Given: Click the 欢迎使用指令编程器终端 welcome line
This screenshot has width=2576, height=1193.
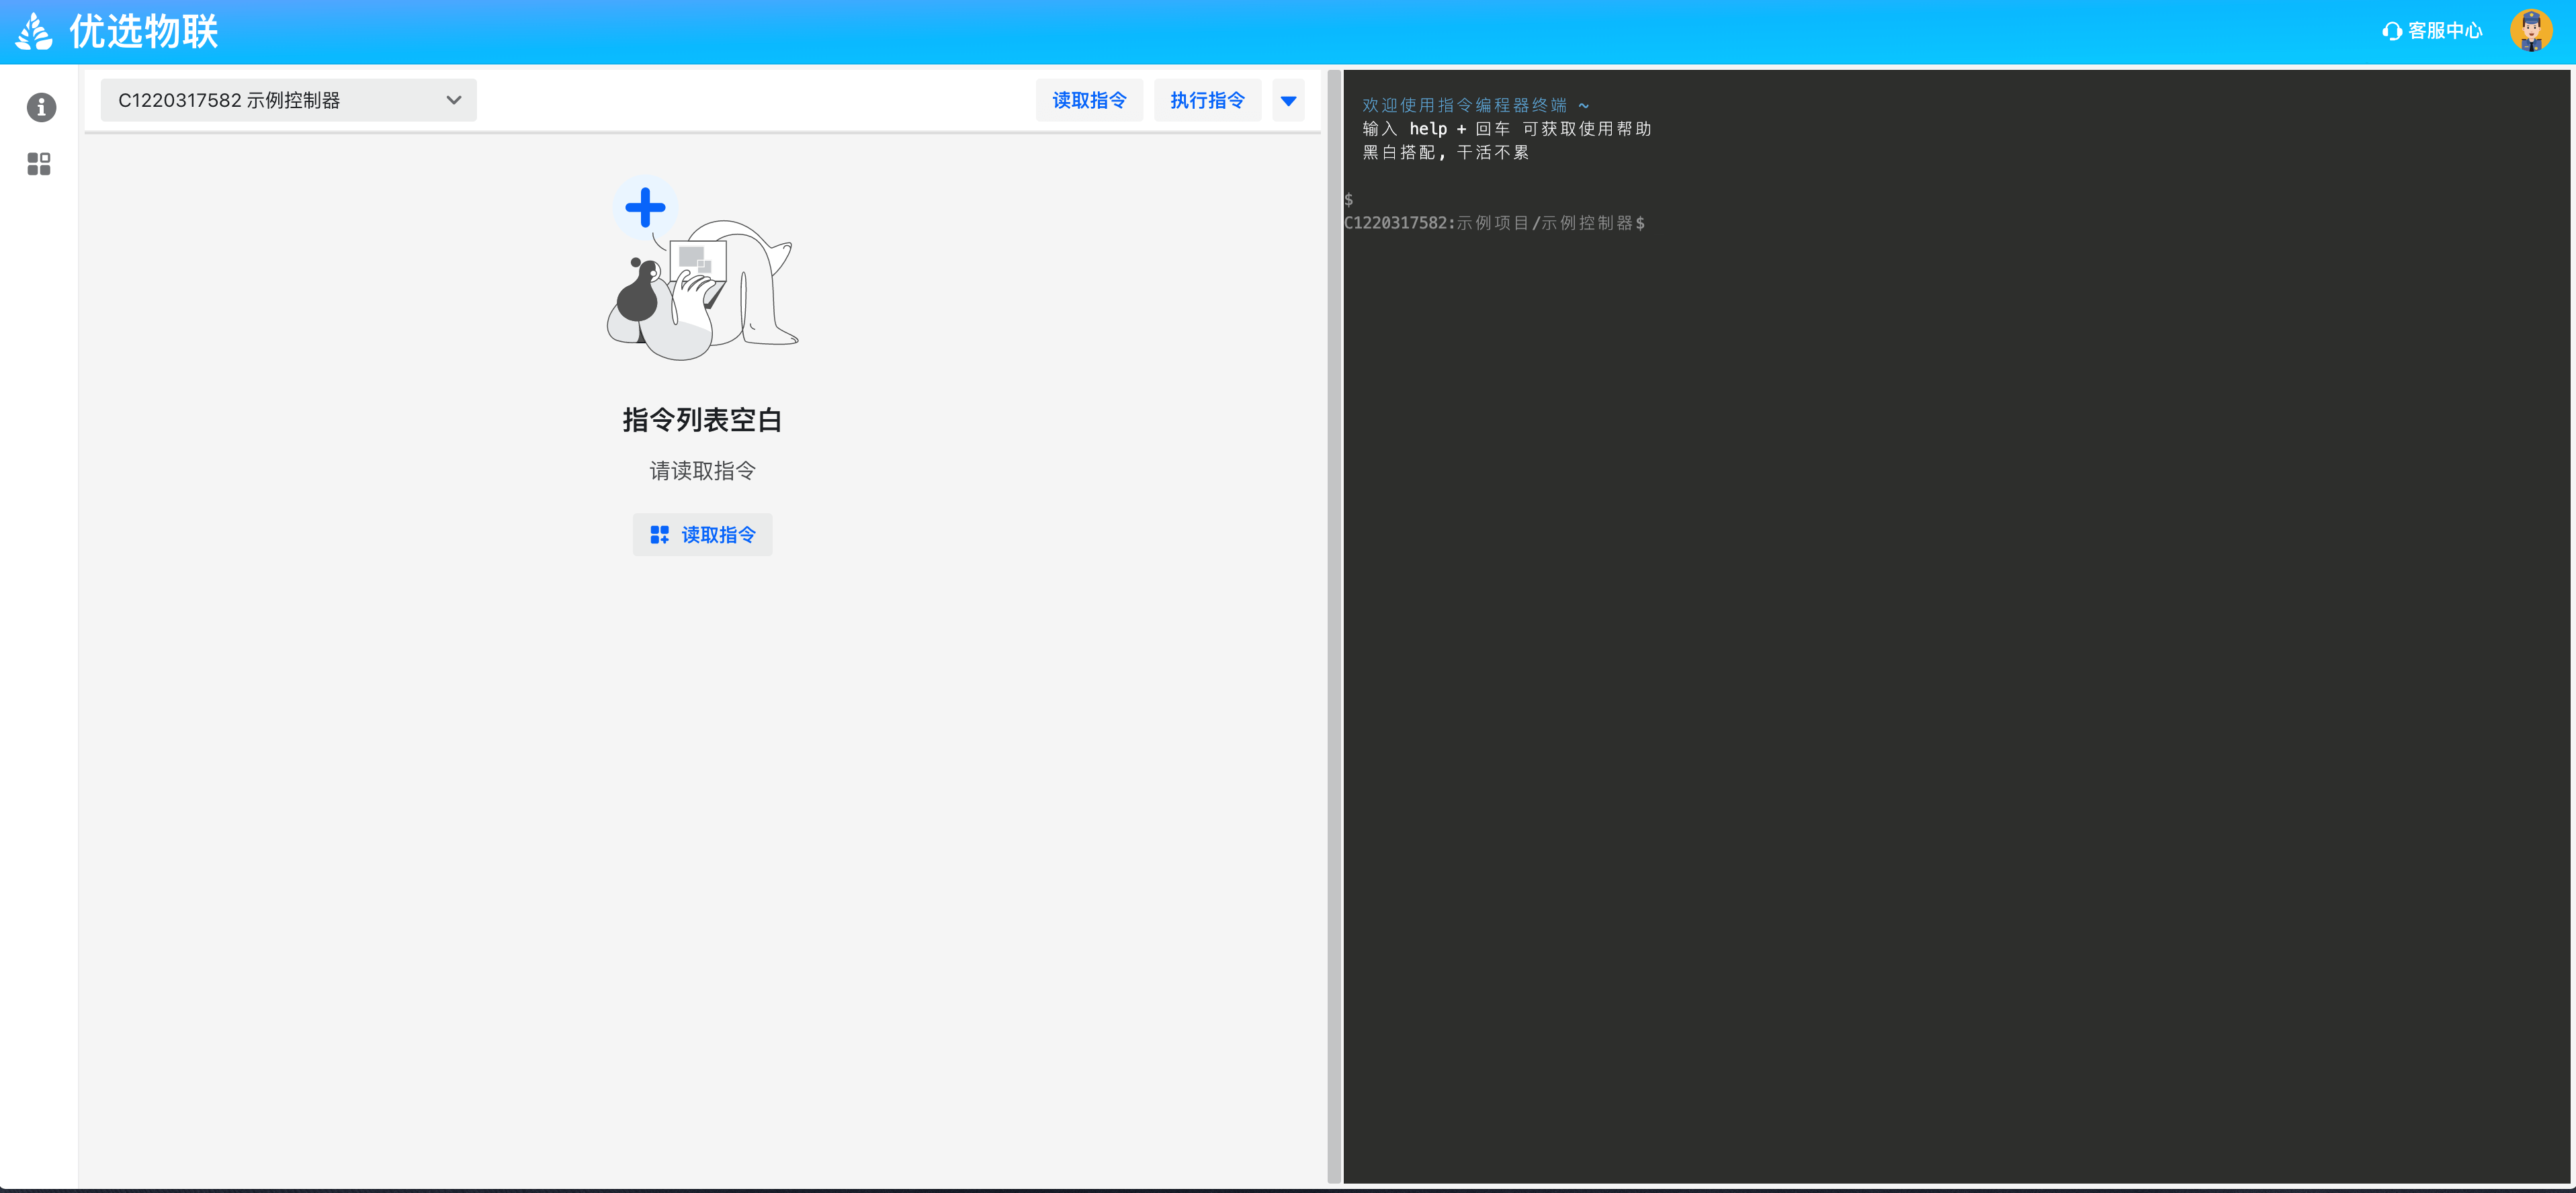Looking at the screenshot, I should click(x=1475, y=105).
